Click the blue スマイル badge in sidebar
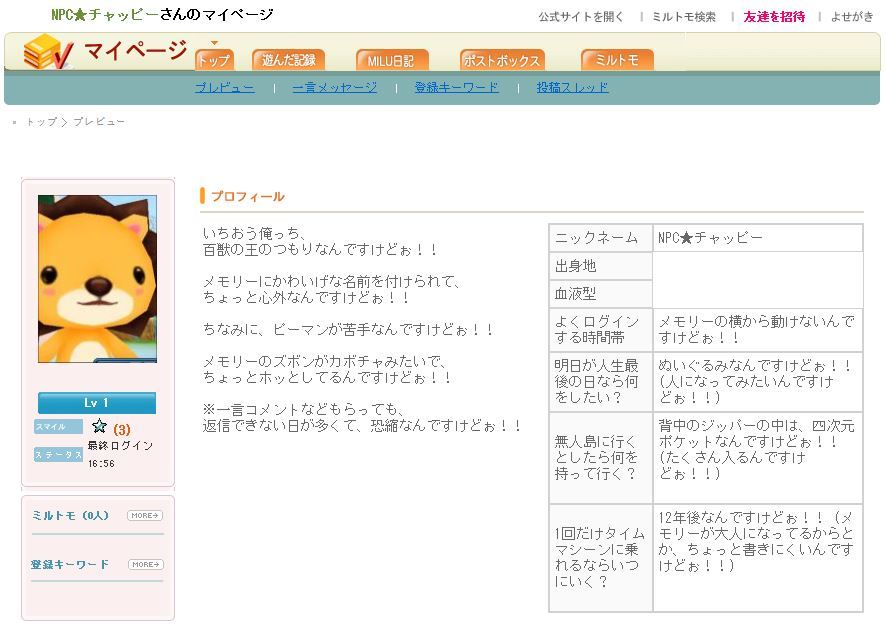The width and height of the screenshot is (886, 629). pos(58,427)
